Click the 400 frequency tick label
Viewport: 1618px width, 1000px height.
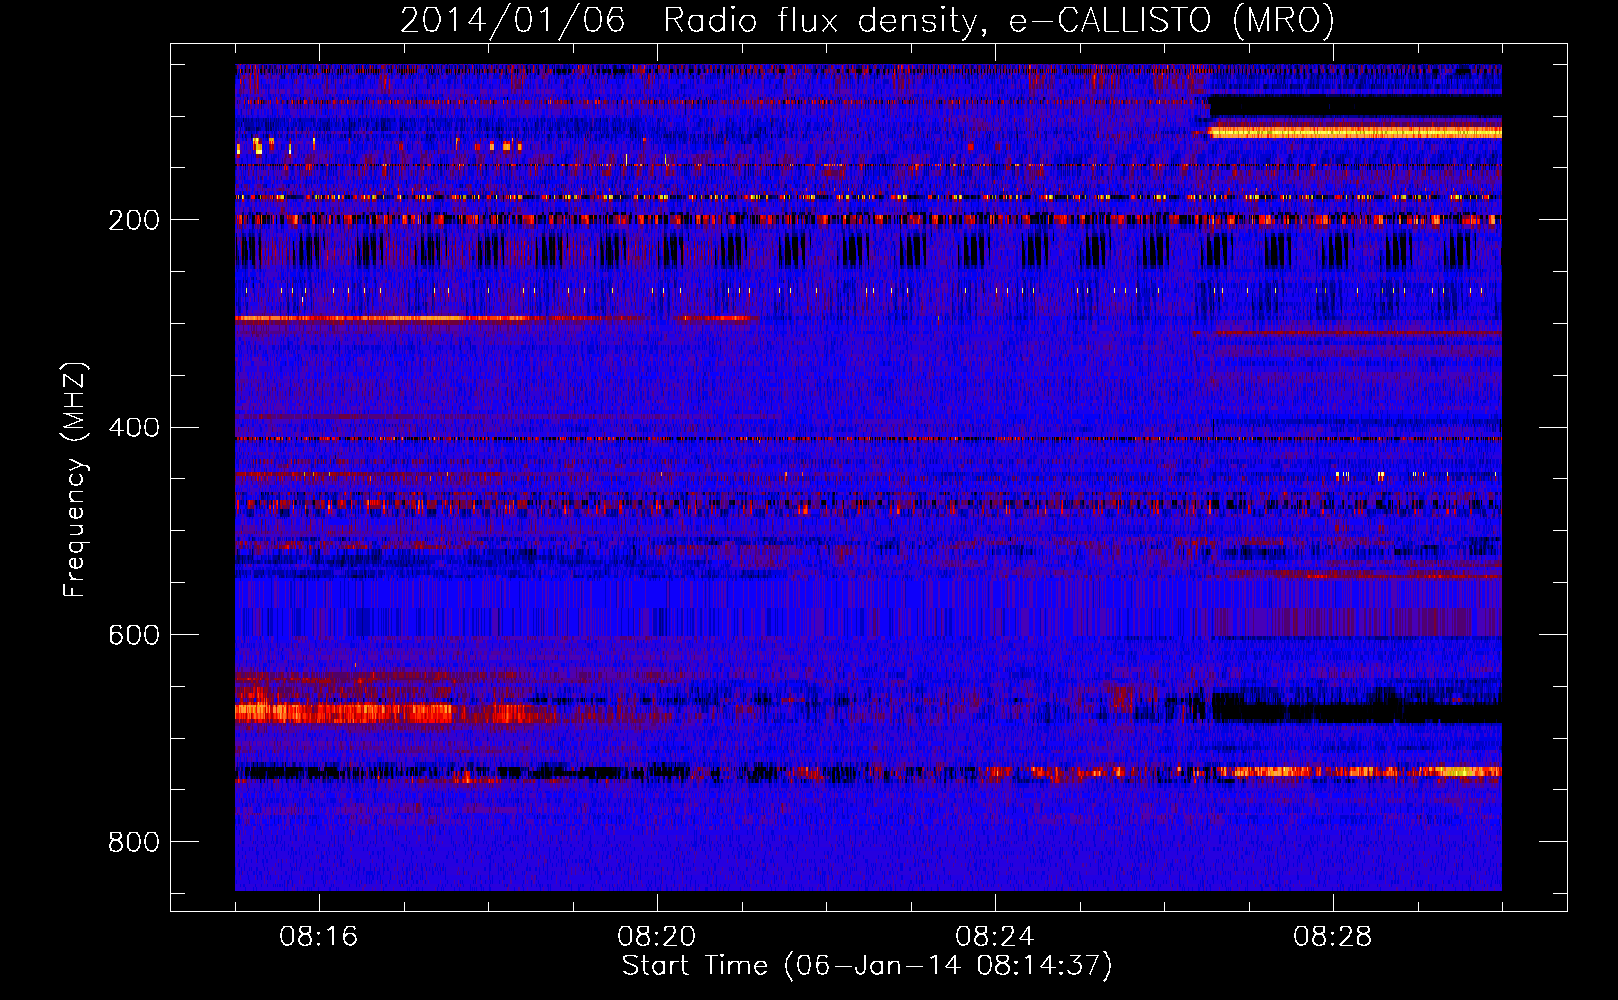(x=134, y=428)
